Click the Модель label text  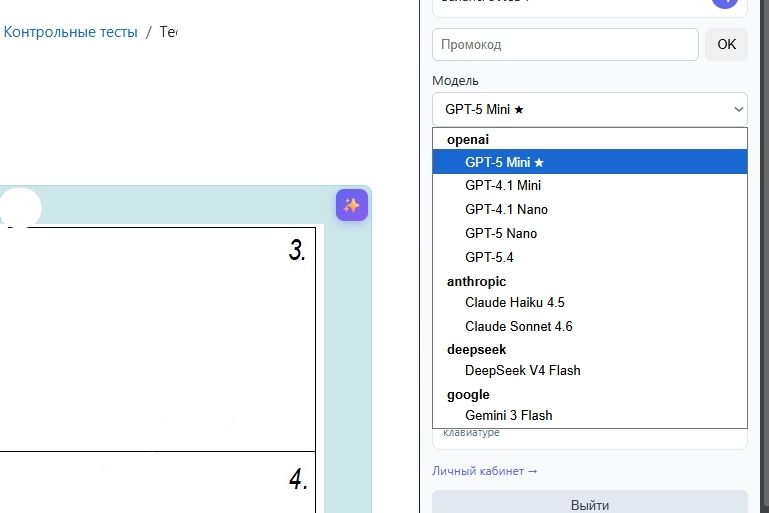[x=455, y=80]
